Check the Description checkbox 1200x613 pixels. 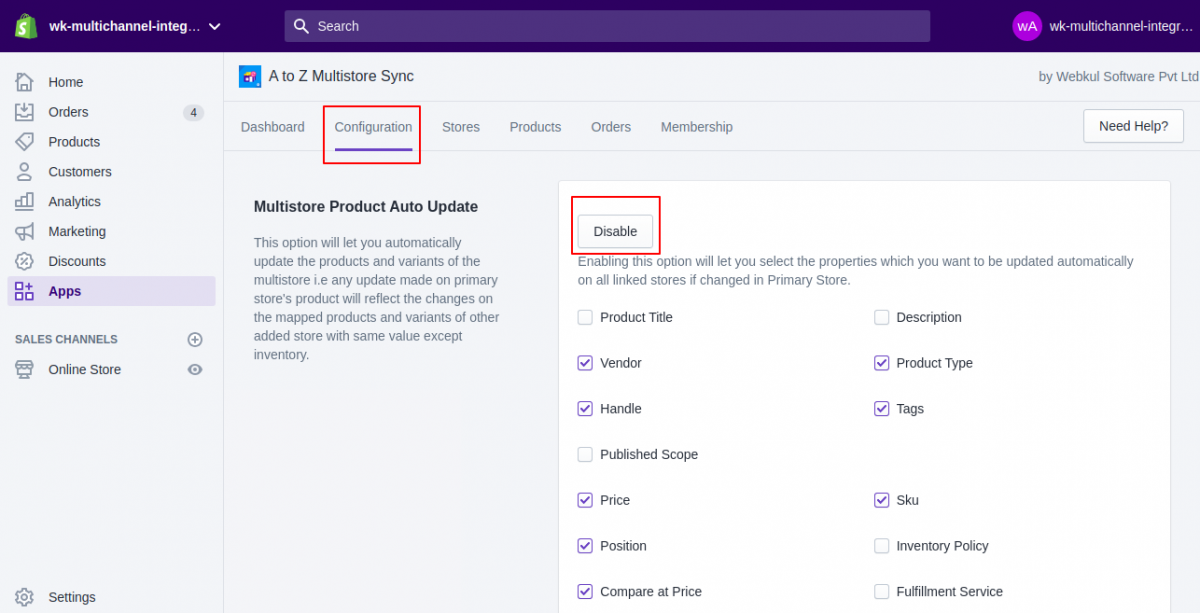(x=881, y=317)
